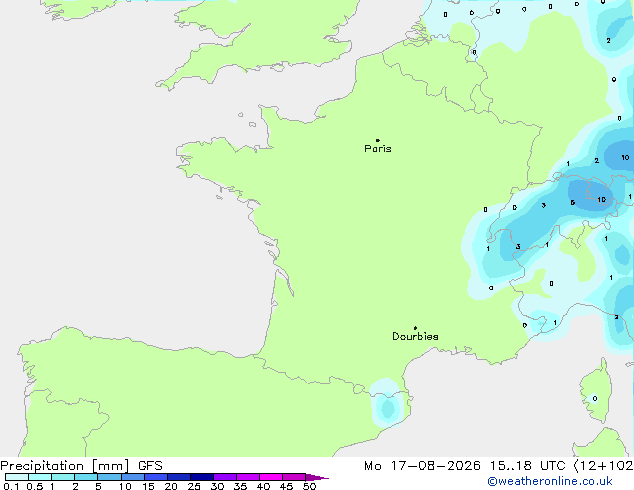Pick the 10–15 mm legend swatch
This screenshot has width=634, height=490.
pos(133,477)
